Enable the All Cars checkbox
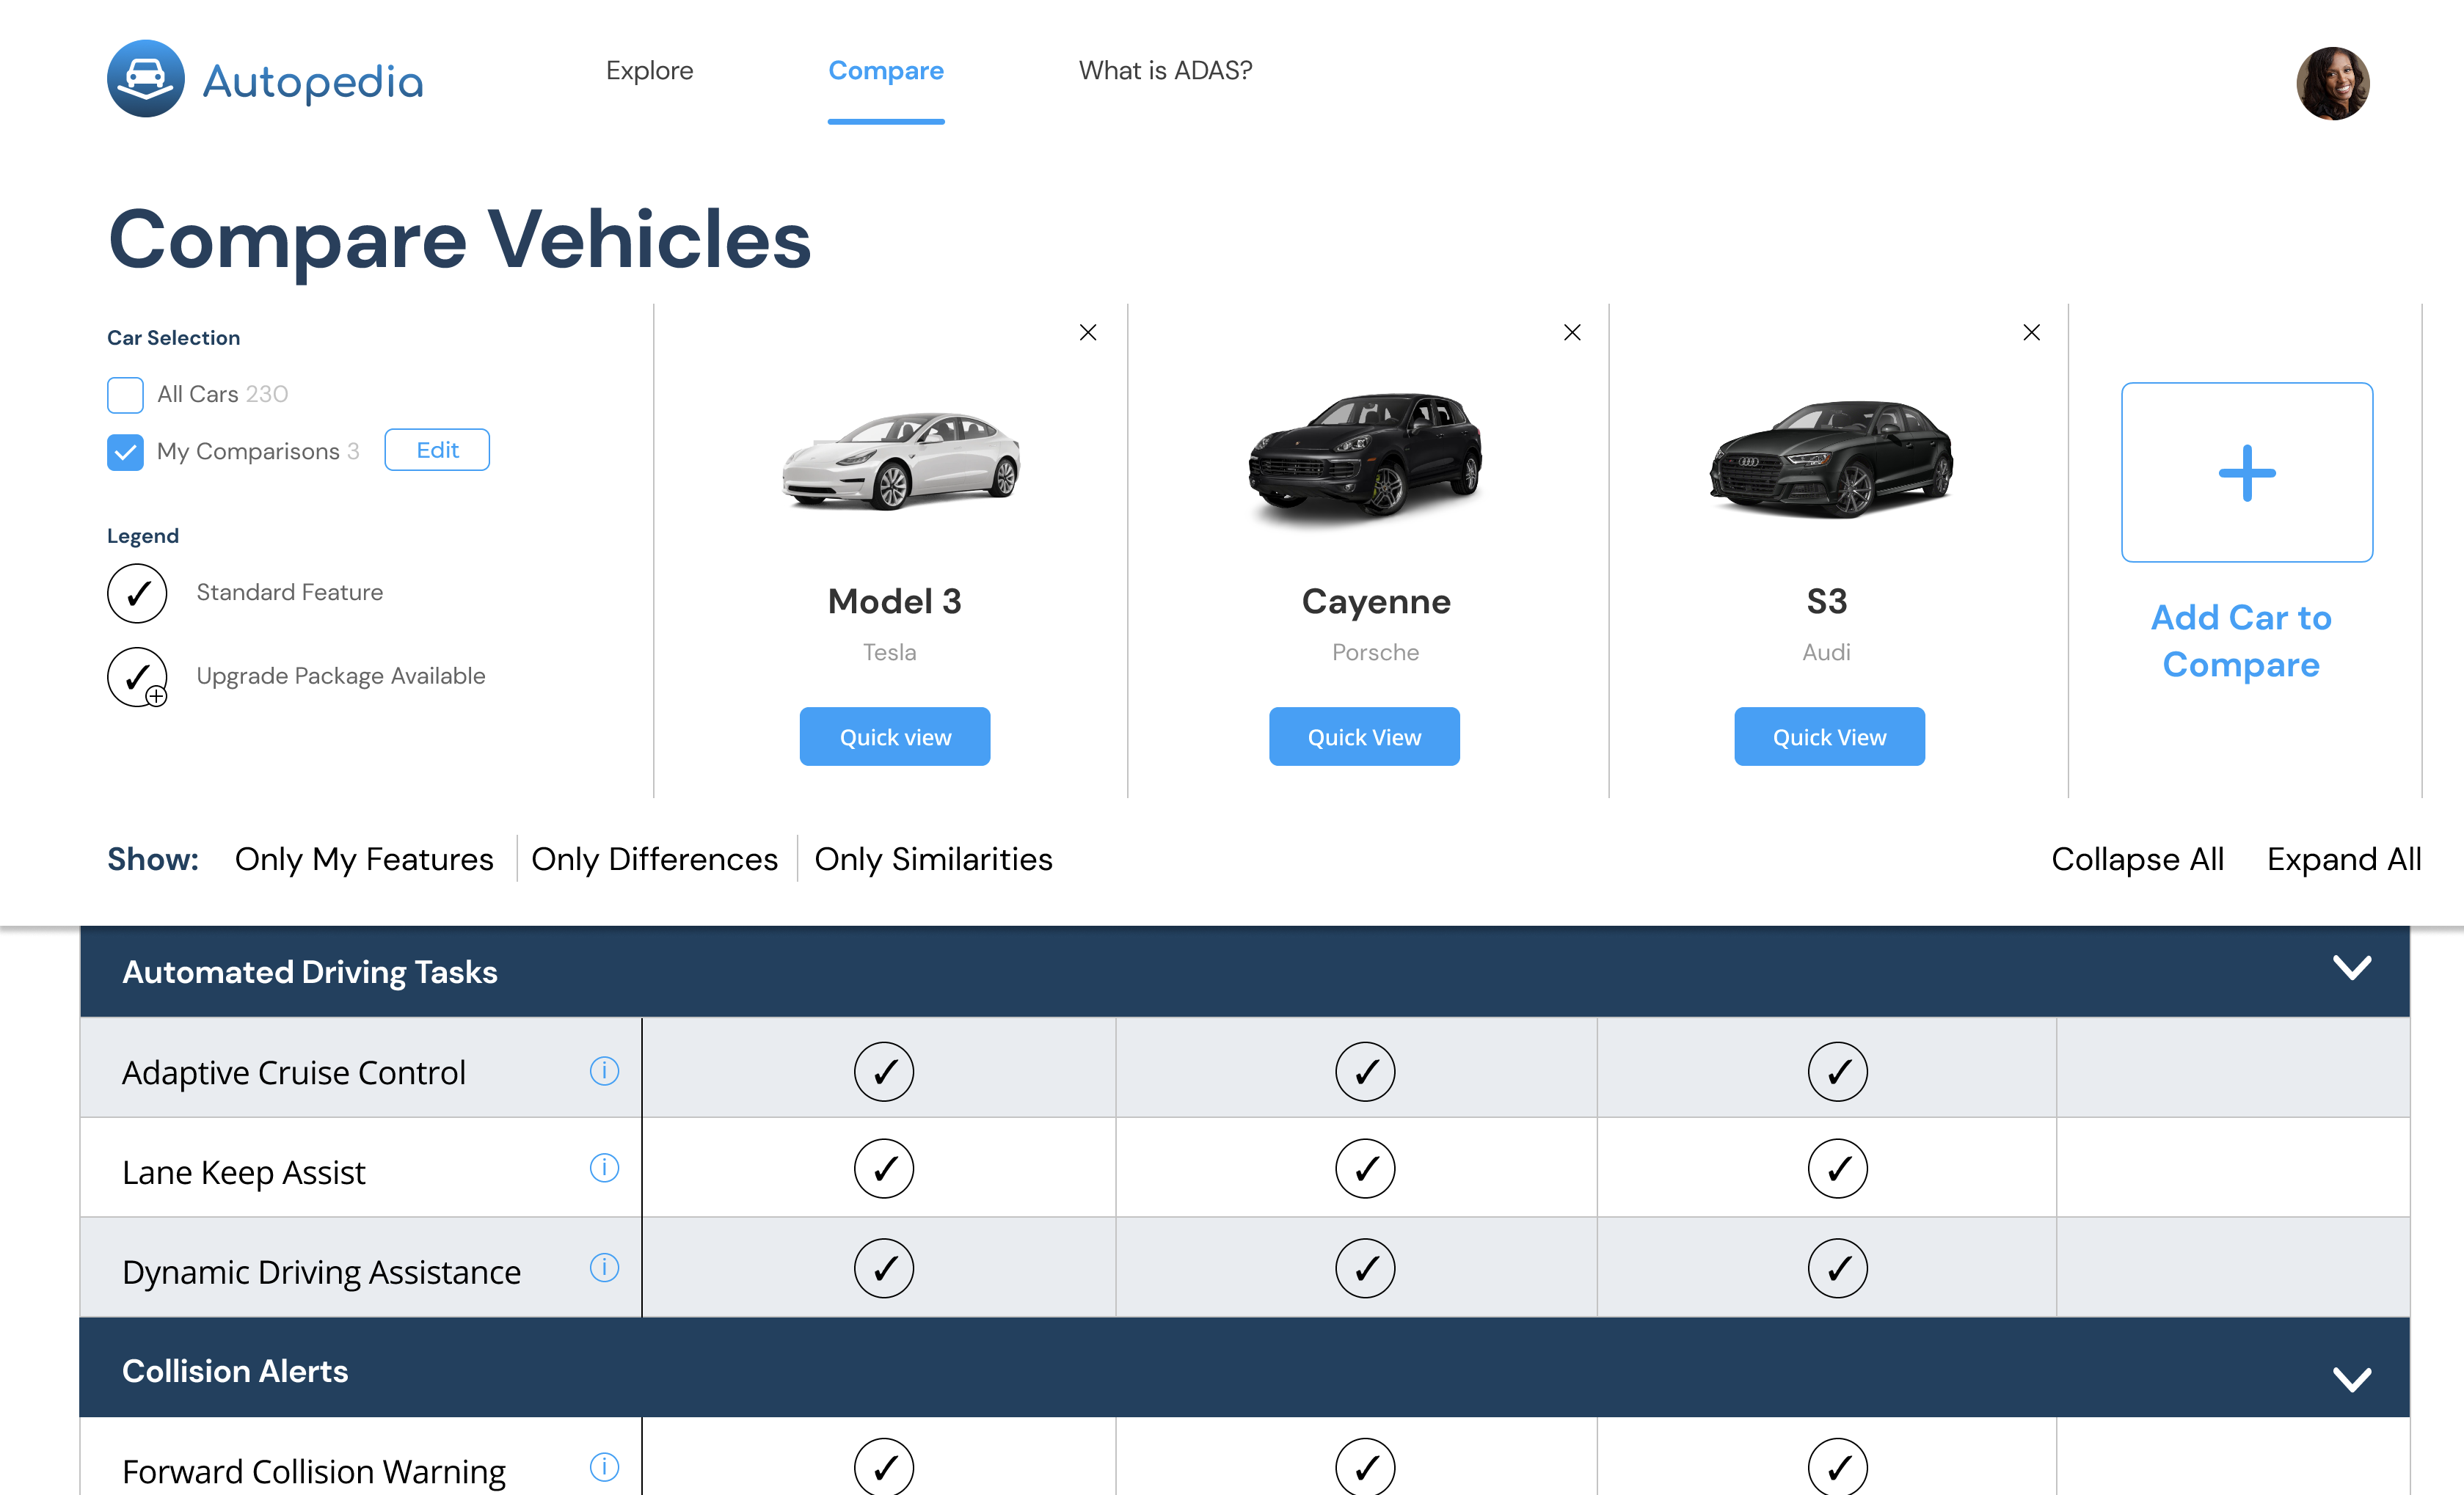The height and width of the screenshot is (1495, 2464). click(x=125, y=394)
